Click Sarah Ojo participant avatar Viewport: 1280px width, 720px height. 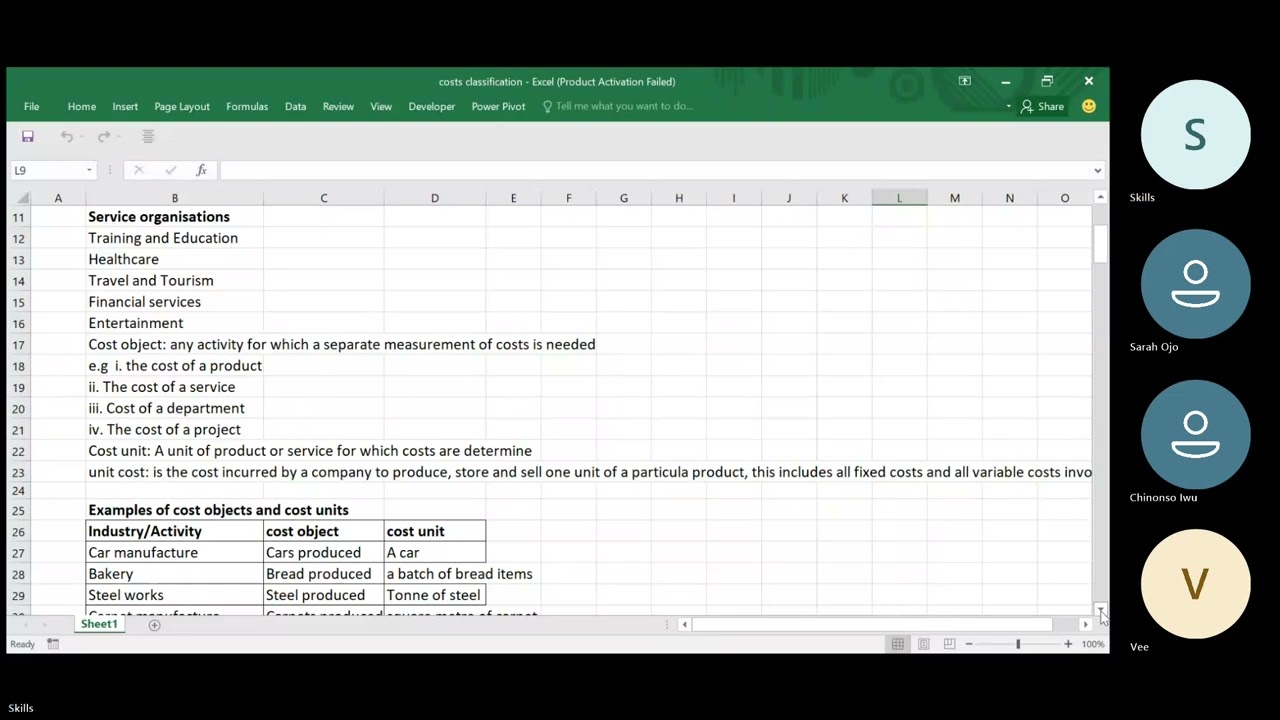[x=1196, y=284]
